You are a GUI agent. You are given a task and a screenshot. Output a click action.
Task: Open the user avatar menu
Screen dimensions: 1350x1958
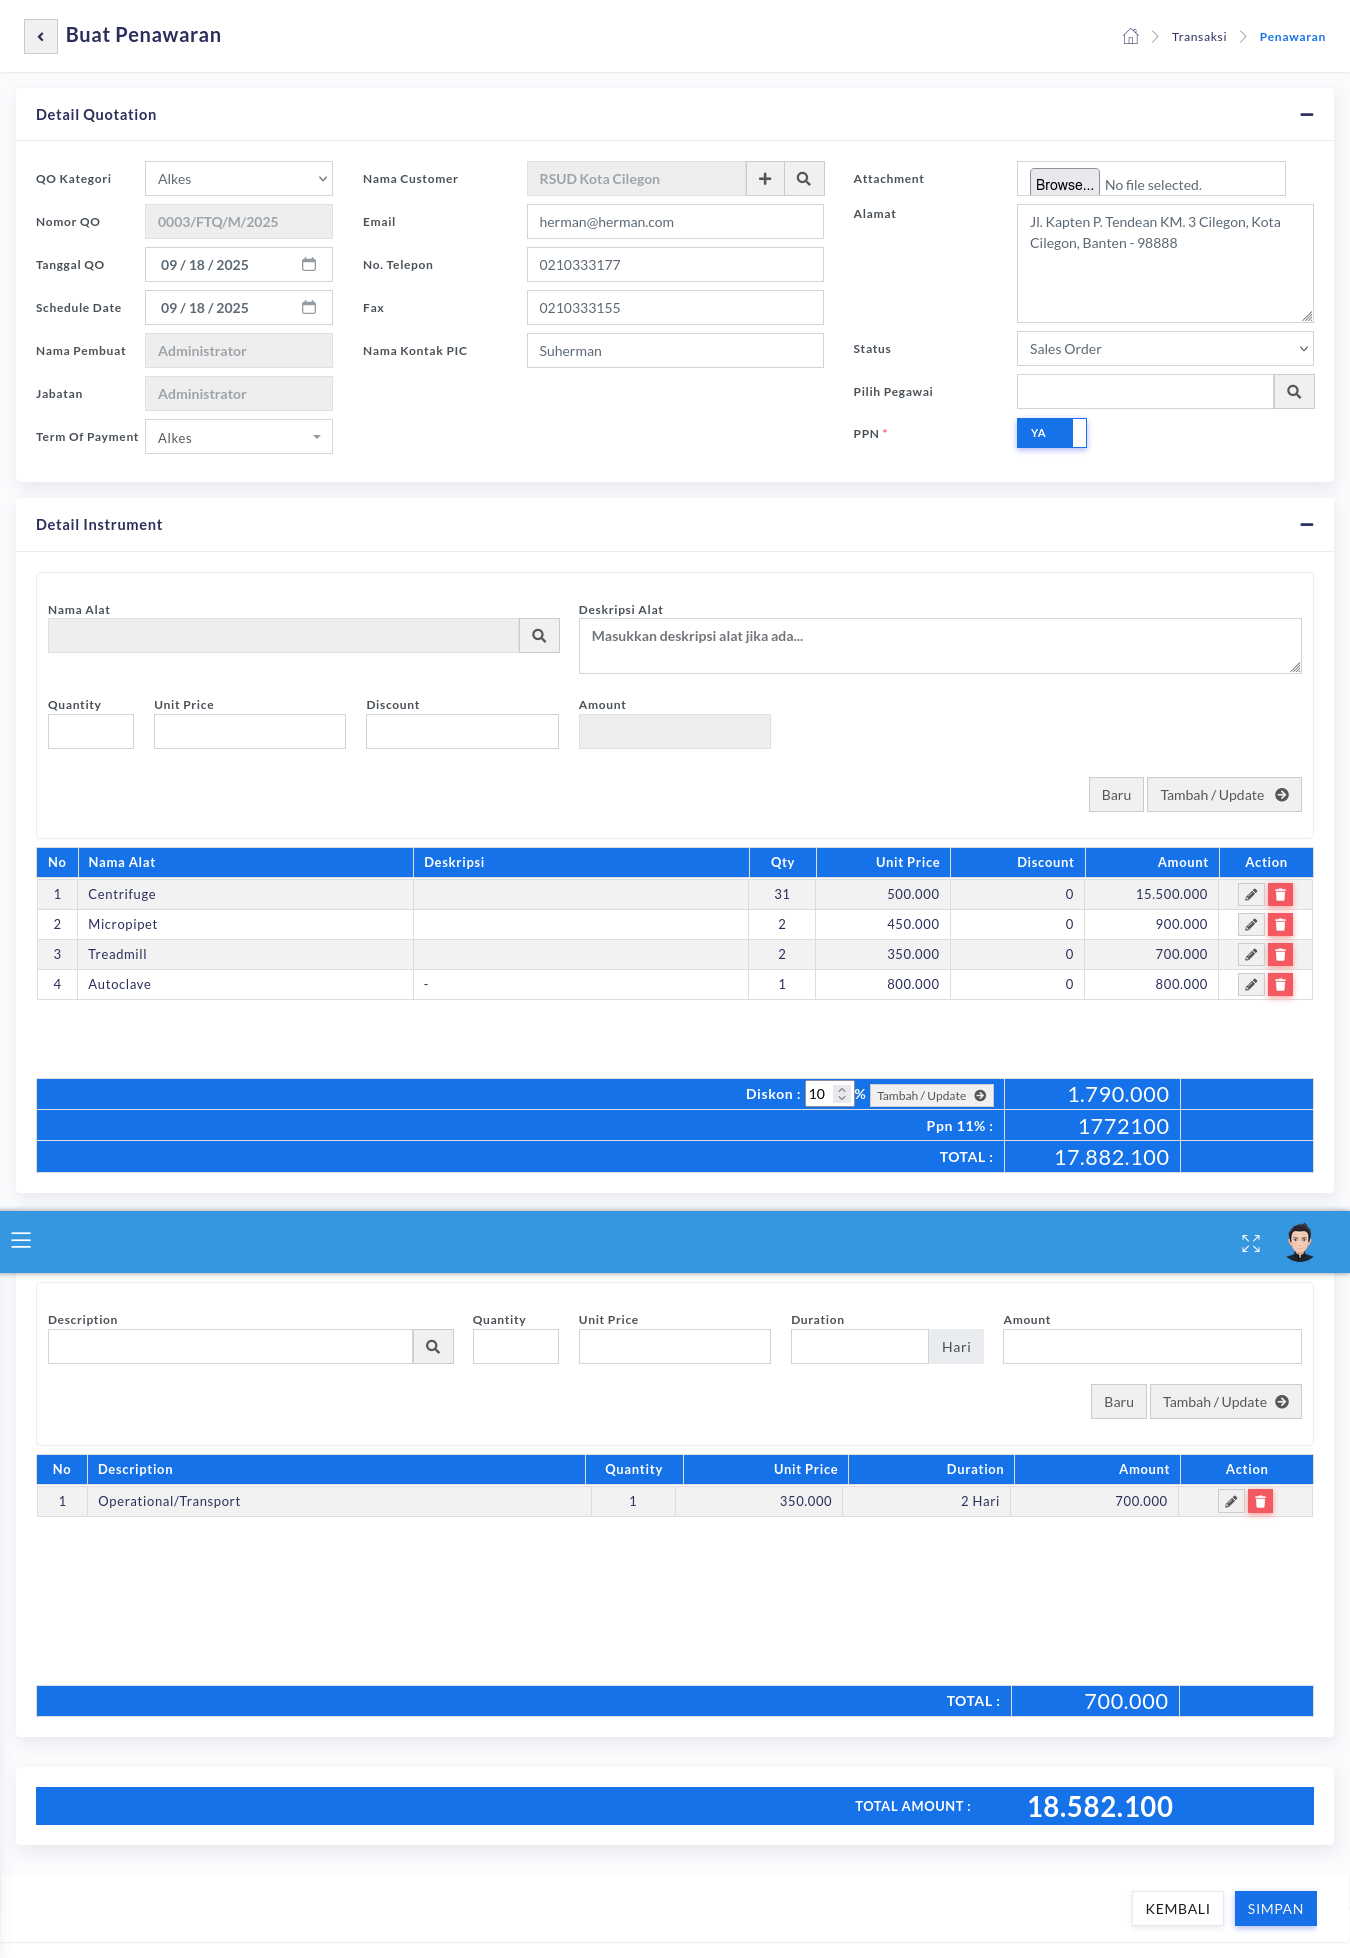(1300, 1242)
